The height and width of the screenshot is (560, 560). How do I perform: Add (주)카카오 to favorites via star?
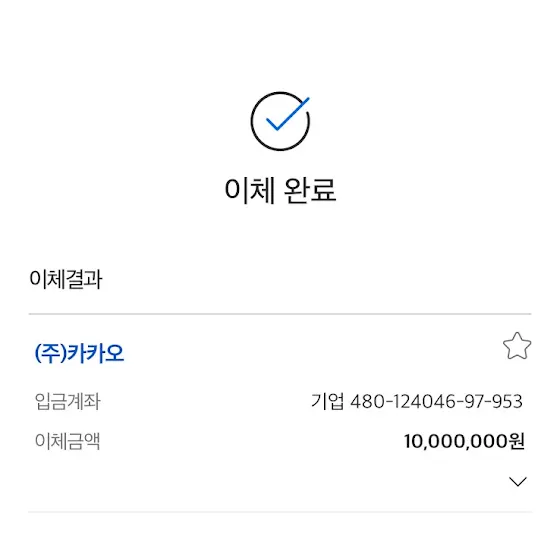pos(517,346)
